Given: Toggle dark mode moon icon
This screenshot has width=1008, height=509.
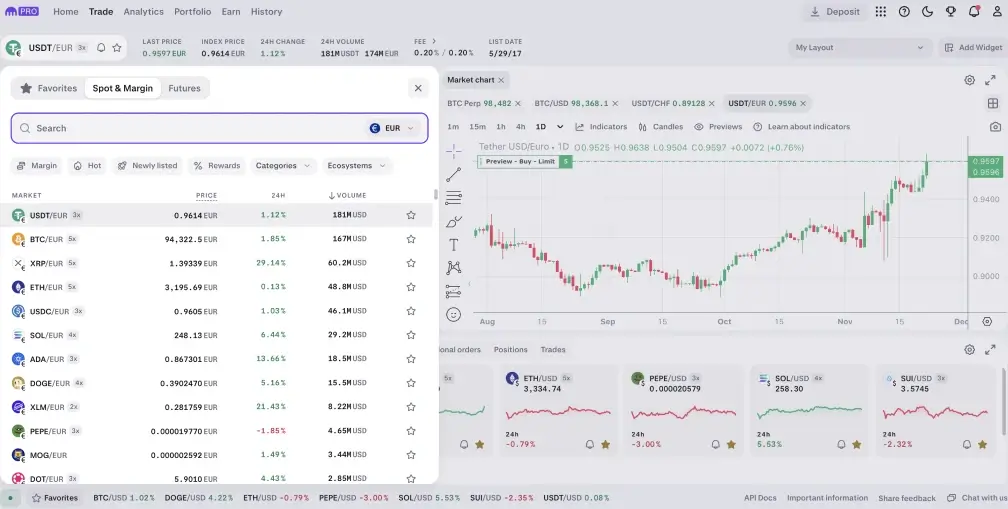Looking at the screenshot, I should [927, 12].
